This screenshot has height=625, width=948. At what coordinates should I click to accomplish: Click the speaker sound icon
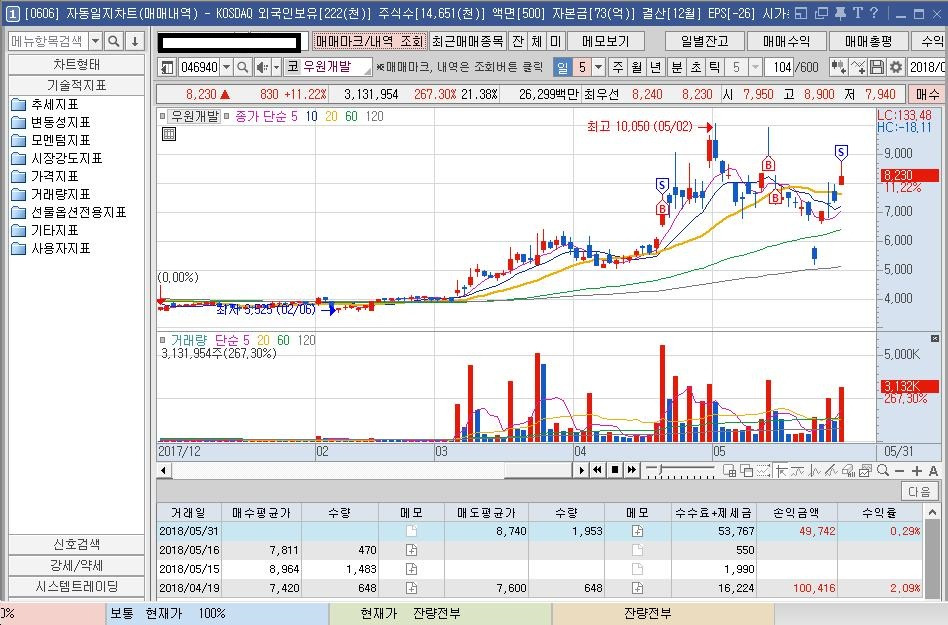(x=262, y=67)
